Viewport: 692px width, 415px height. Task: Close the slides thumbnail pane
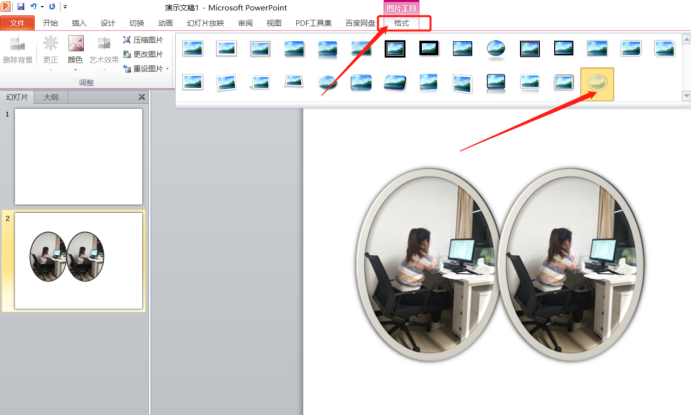tap(142, 97)
